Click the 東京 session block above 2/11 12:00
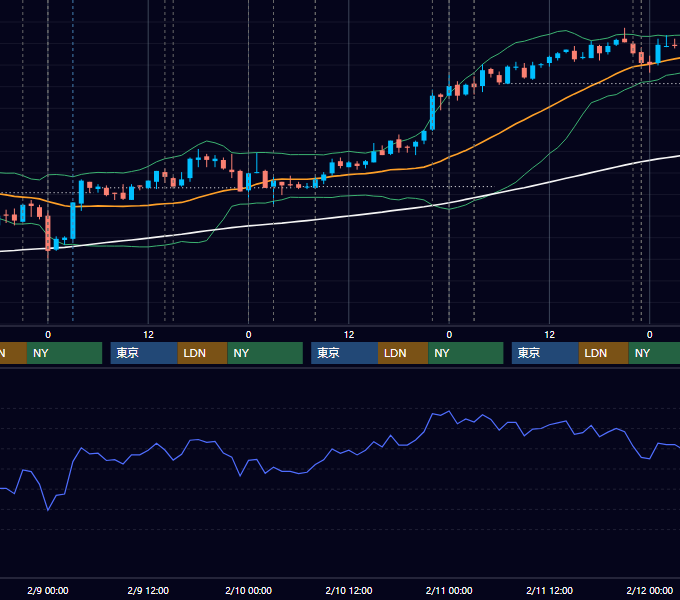This screenshot has height=600, width=680. pyautogui.click(x=545, y=353)
